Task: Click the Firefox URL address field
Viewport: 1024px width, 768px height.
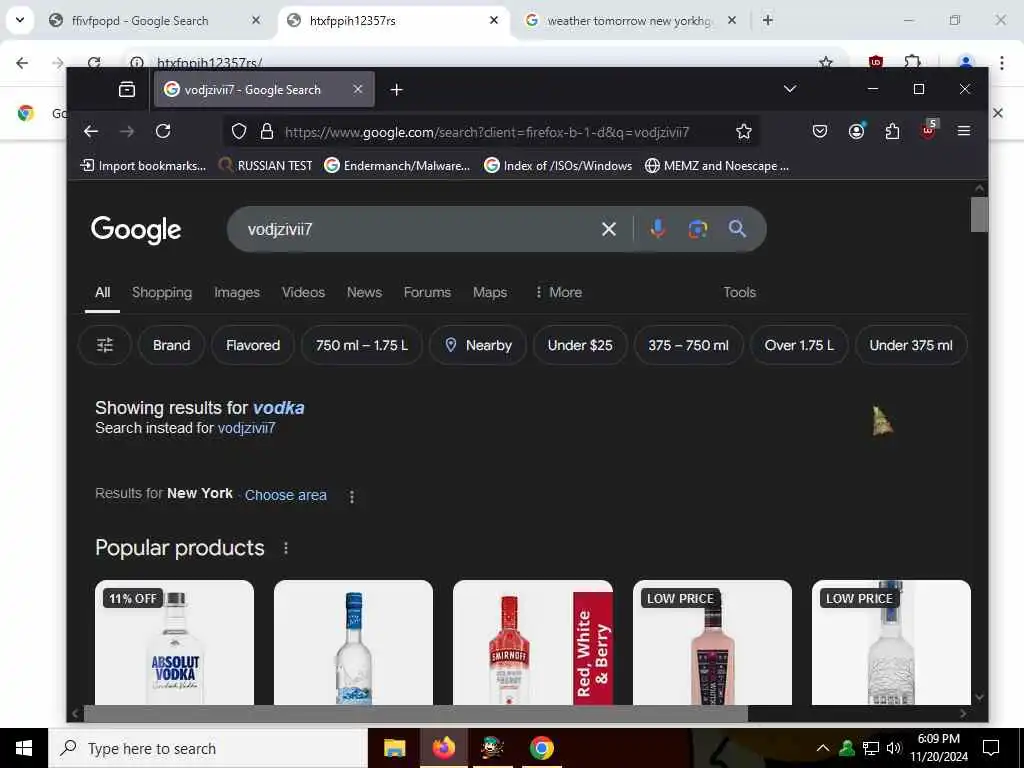Action: click(x=487, y=132)
